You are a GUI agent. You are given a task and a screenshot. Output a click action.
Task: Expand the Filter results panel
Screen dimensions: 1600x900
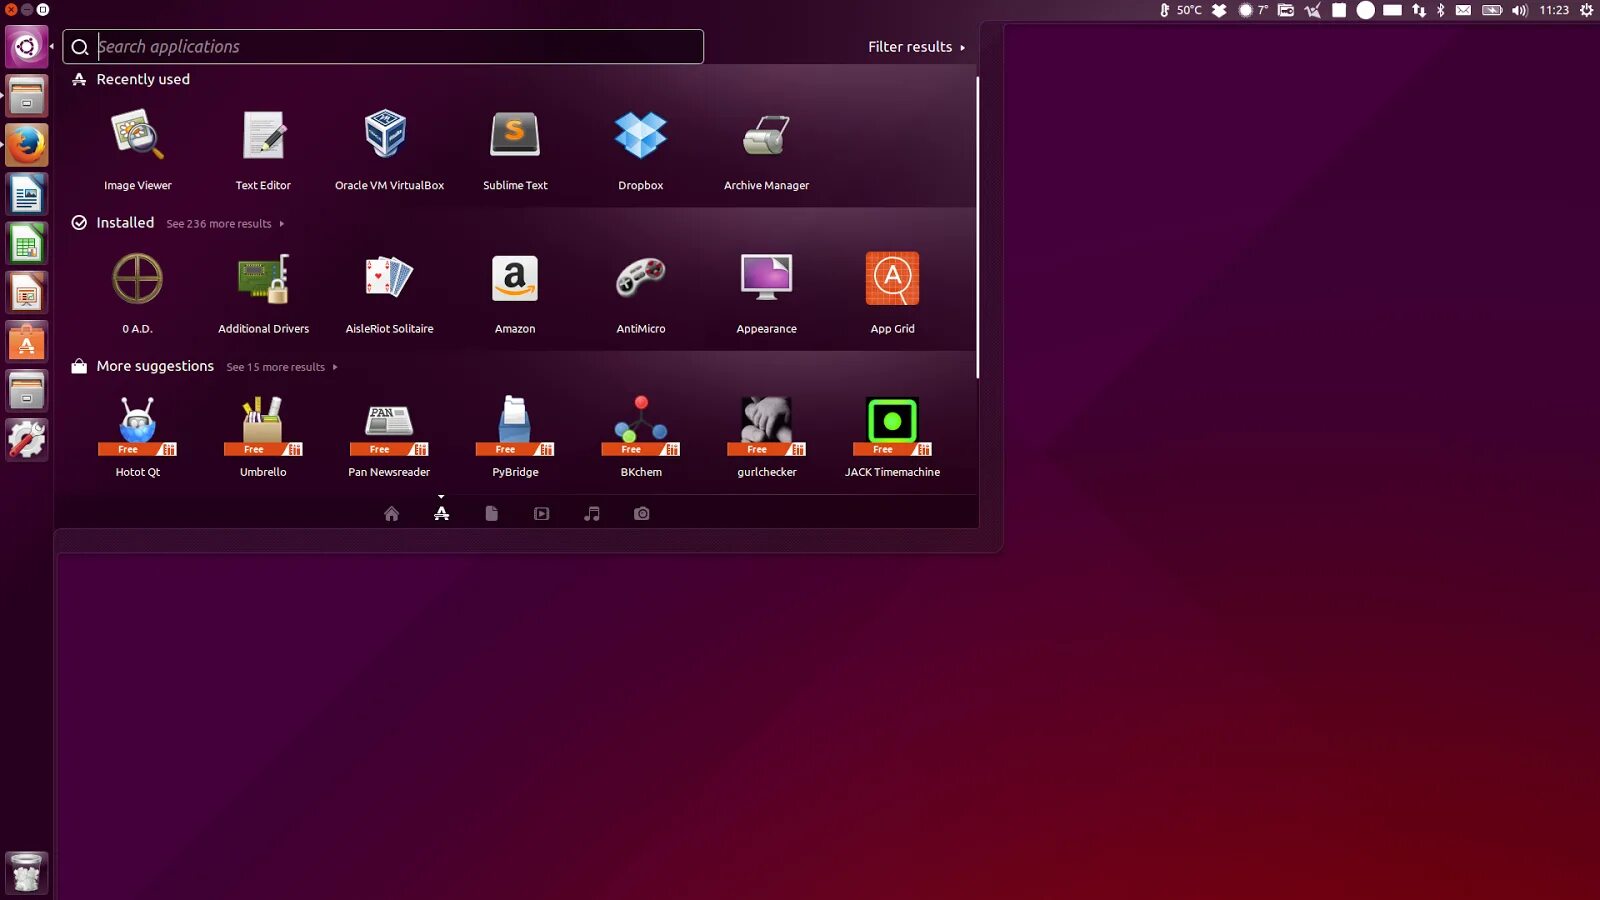(x=916, y=47)
